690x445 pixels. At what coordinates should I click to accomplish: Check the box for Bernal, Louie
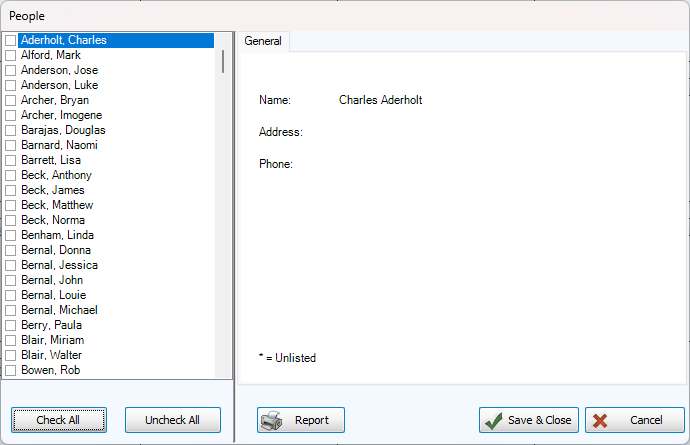tap(10, 296)
